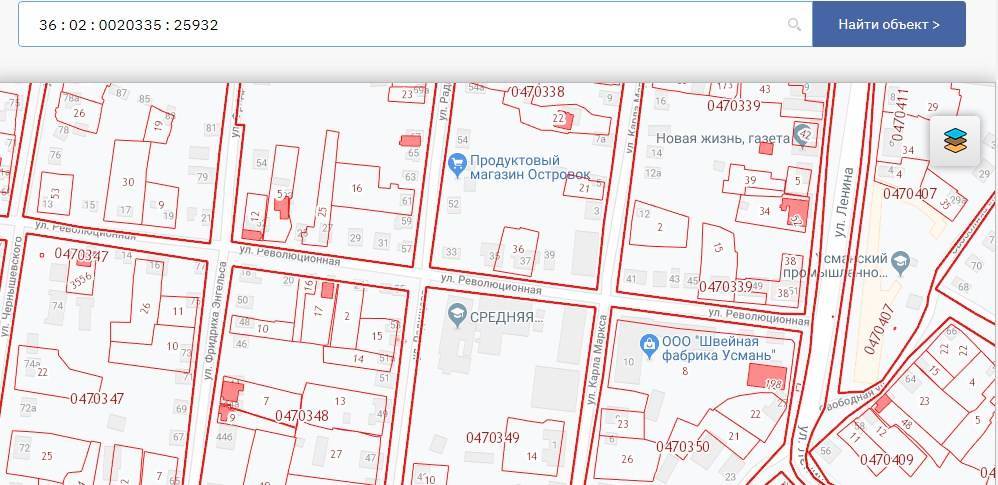Click cadastral block label 0470349
998x485 pixels.
tap(492, 437)
